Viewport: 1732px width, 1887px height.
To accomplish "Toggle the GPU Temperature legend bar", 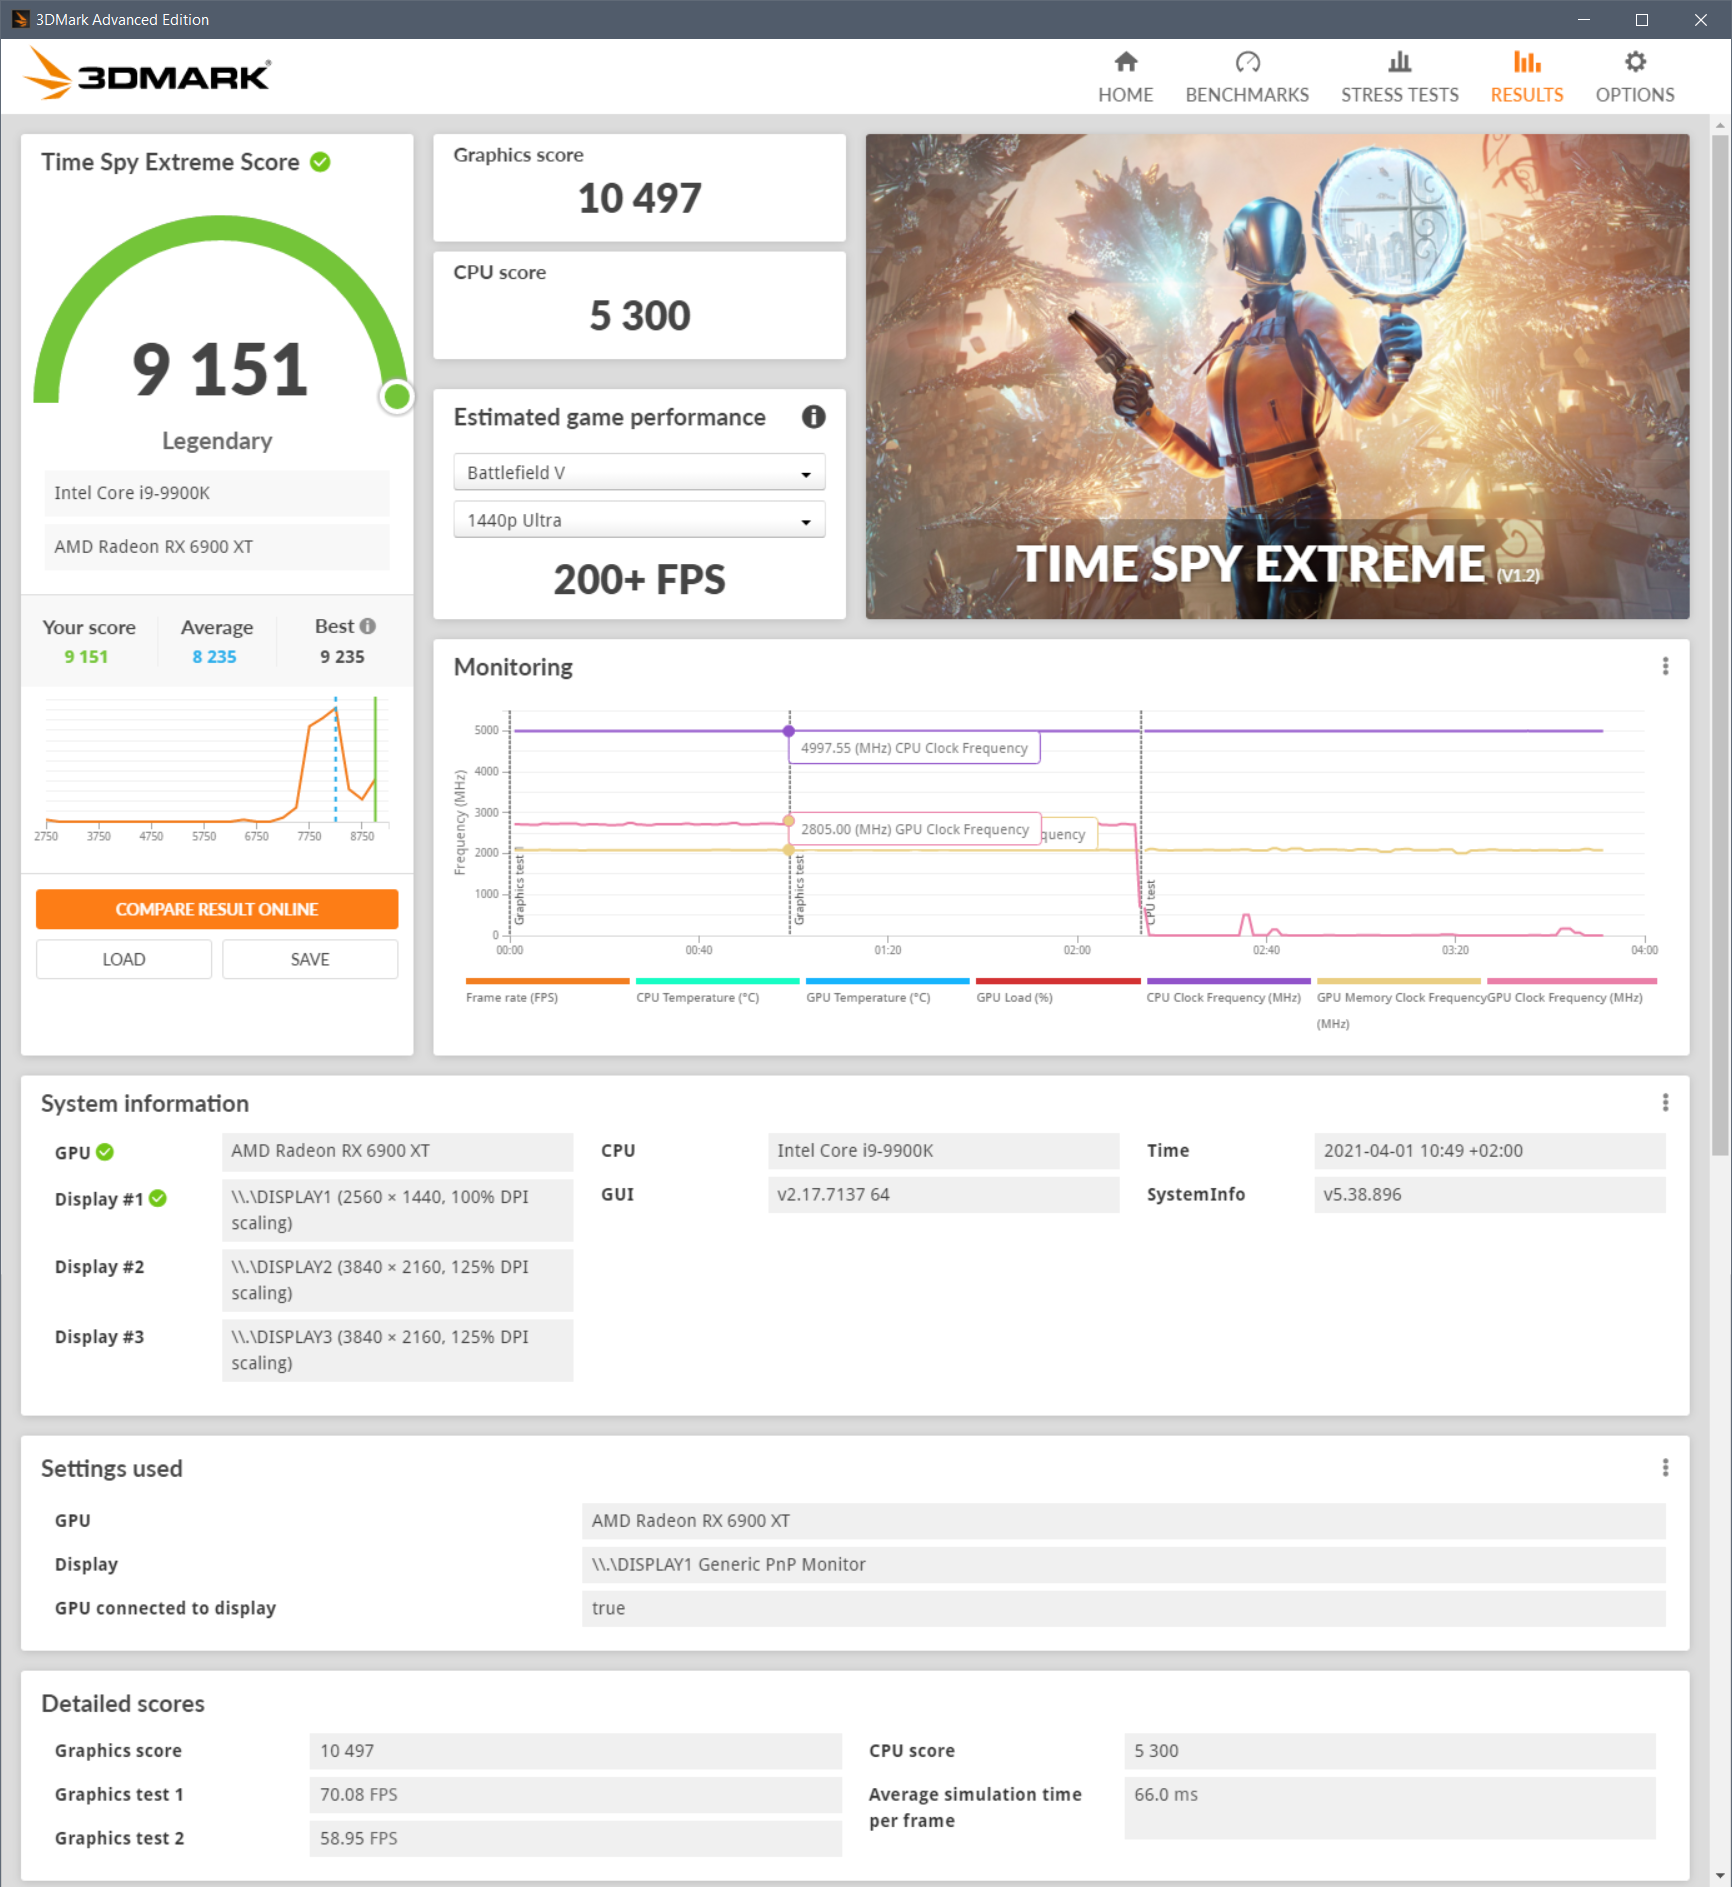I will coord(887,981).
